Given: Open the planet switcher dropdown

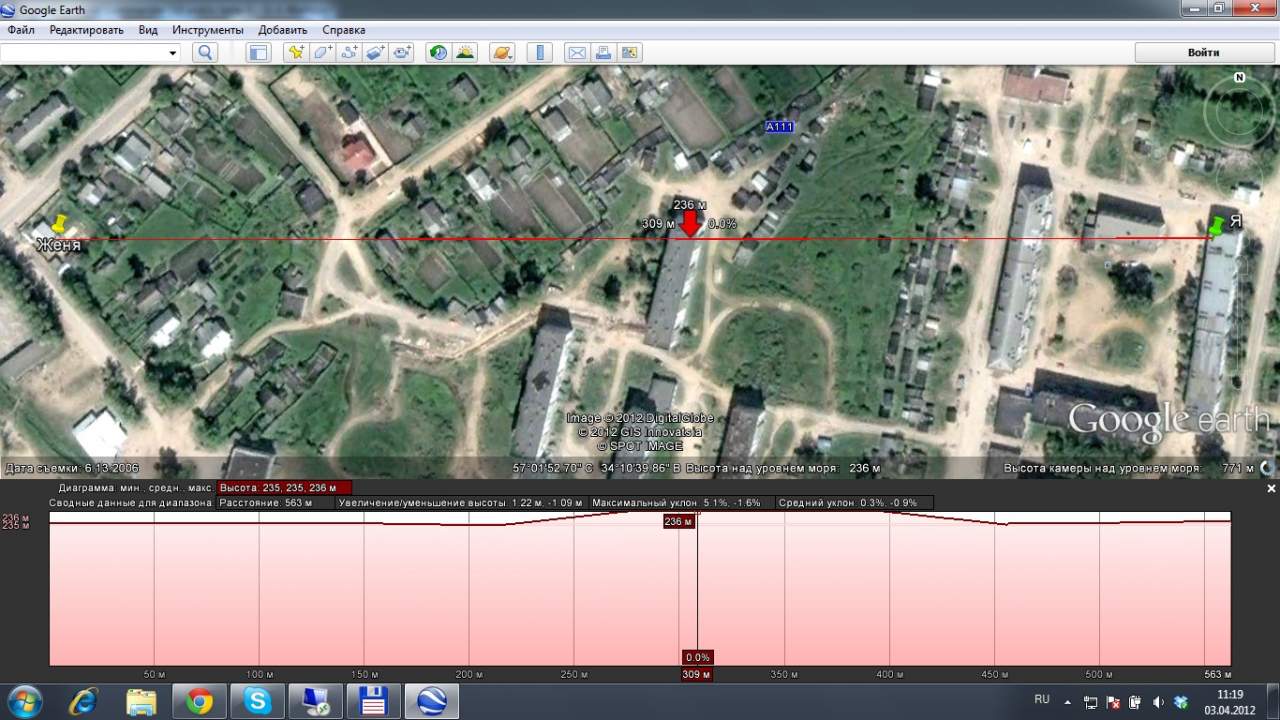Looking at the screenshot, I should [502, 53].
